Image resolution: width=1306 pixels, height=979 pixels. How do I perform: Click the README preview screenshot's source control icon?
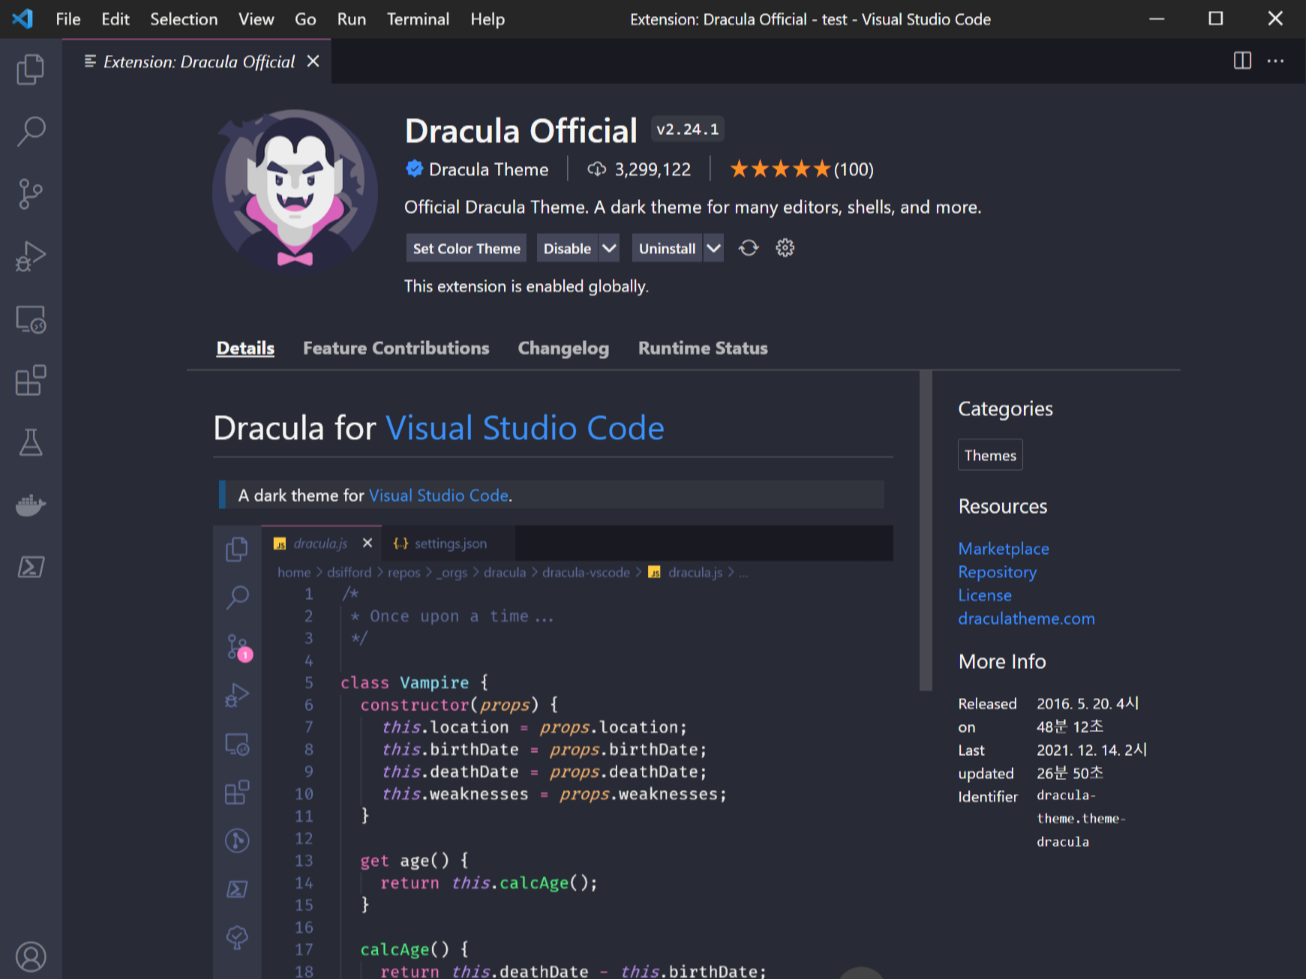pyautogui.click(x=238, y=647)
